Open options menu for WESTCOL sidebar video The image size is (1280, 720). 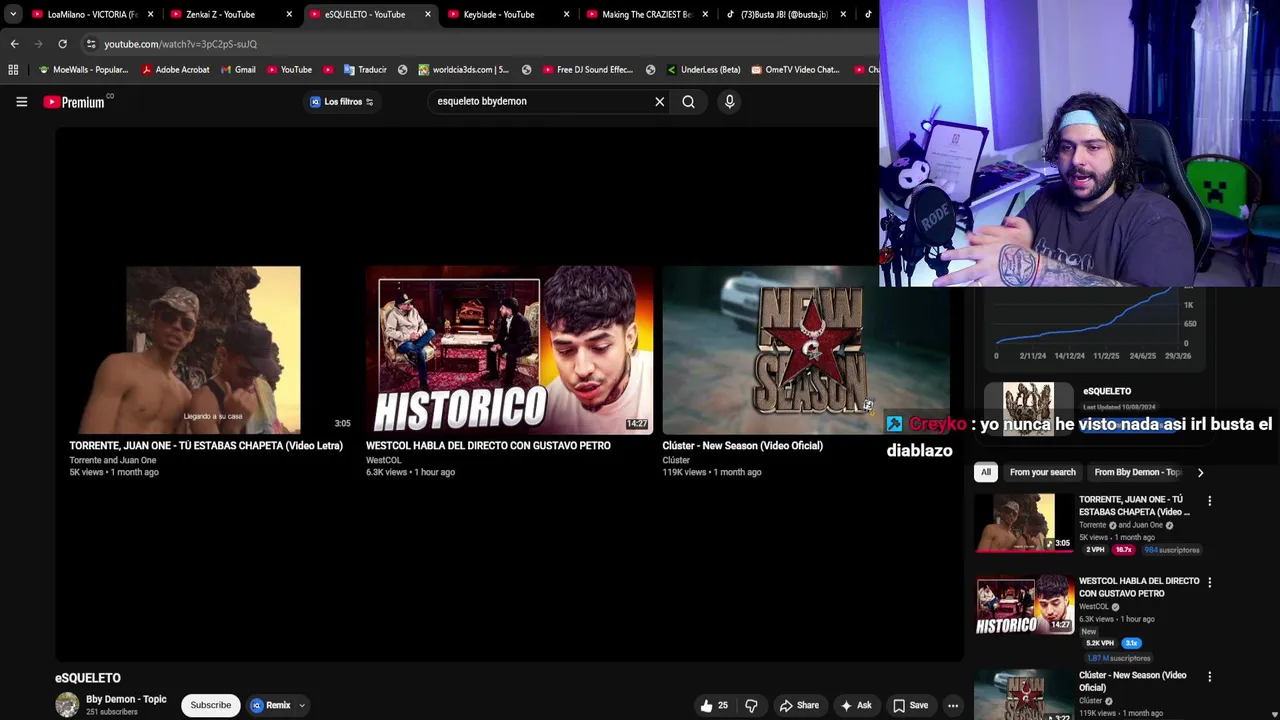point(1209,582)
